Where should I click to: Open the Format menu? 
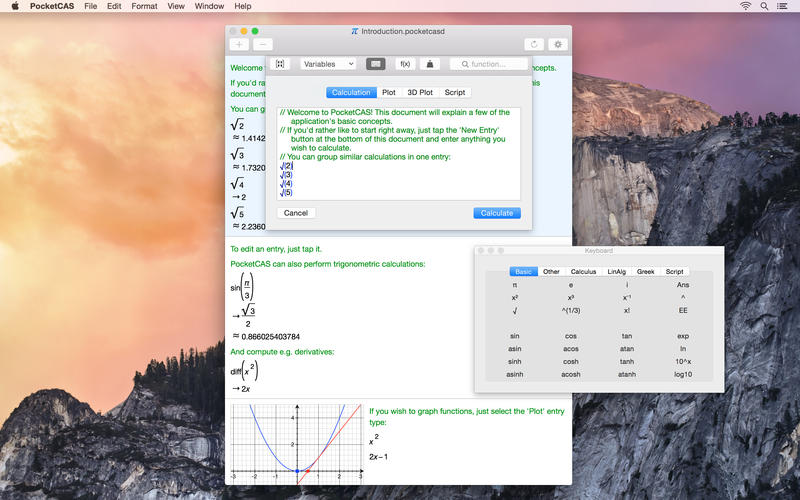click(x=144, y=6)
